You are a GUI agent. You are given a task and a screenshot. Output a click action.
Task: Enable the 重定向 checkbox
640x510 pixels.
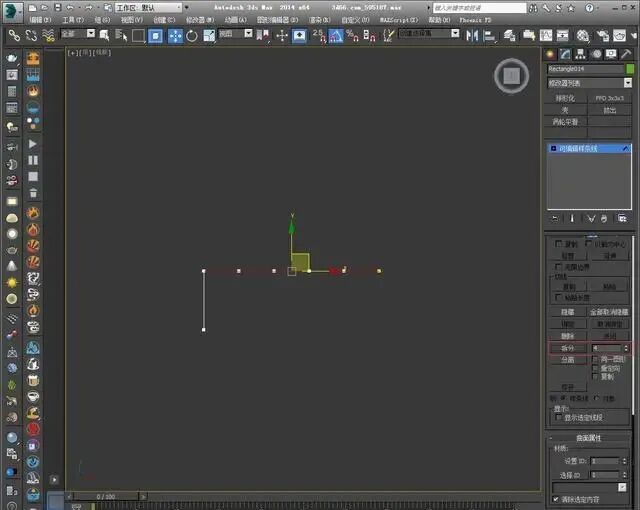point(595,368)
